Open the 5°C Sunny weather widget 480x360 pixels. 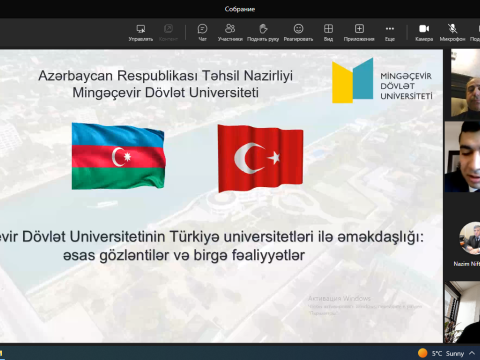coord(441,353)
